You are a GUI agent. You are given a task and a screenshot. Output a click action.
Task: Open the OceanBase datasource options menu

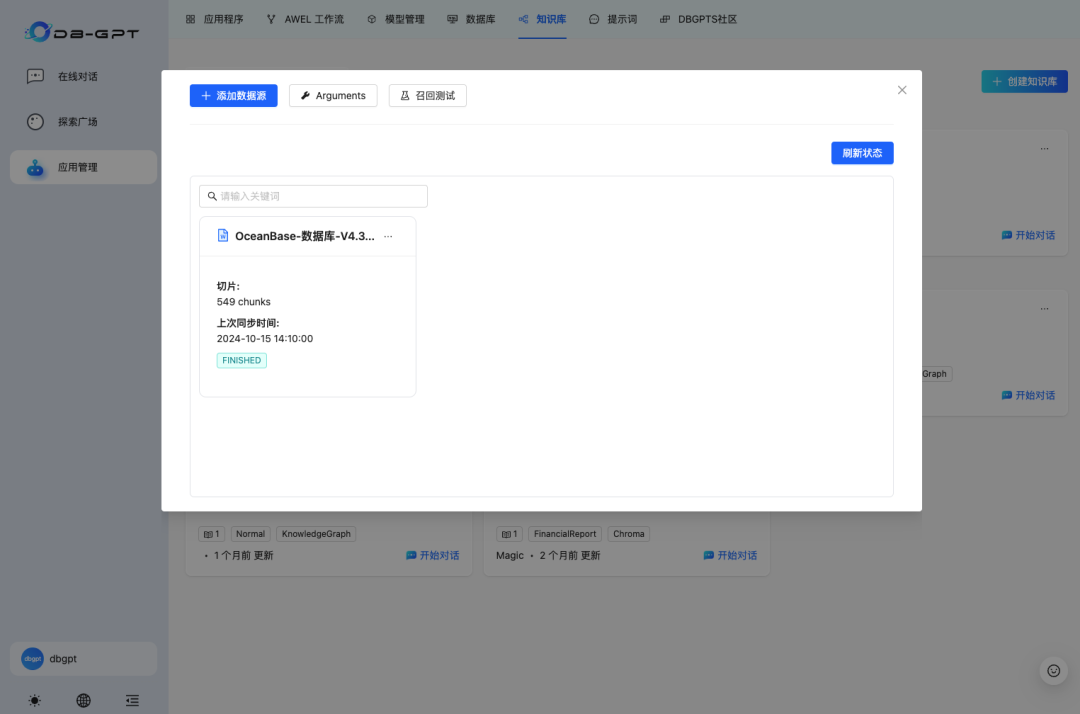tap(388, 237)
